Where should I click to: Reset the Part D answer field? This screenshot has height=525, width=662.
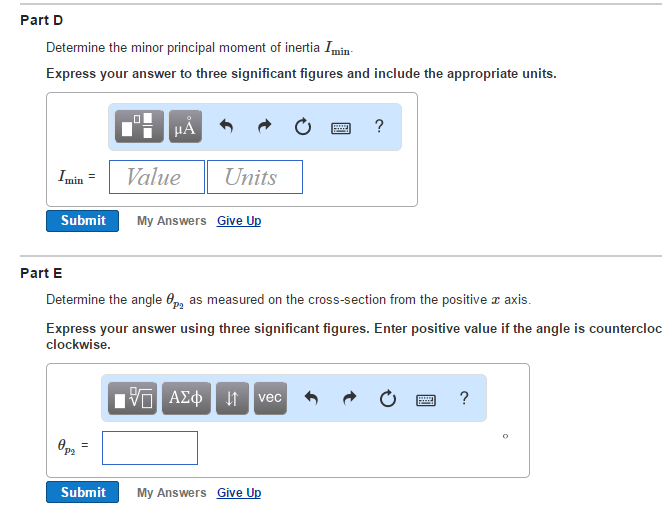tap(302, 127)
